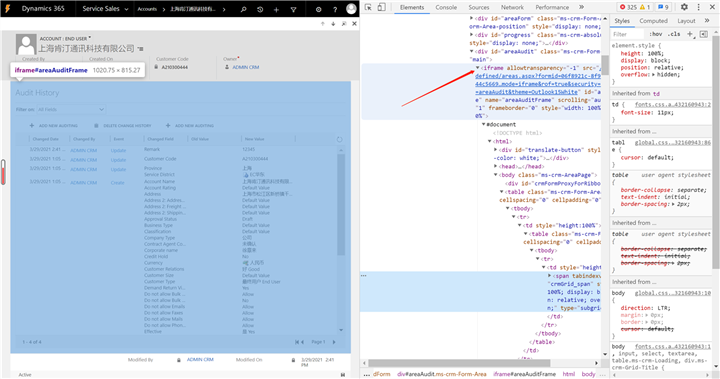This screenshot has width=720, height=379.
Task: Open Dynamics 365 settings gear
Action: point(318,9)
